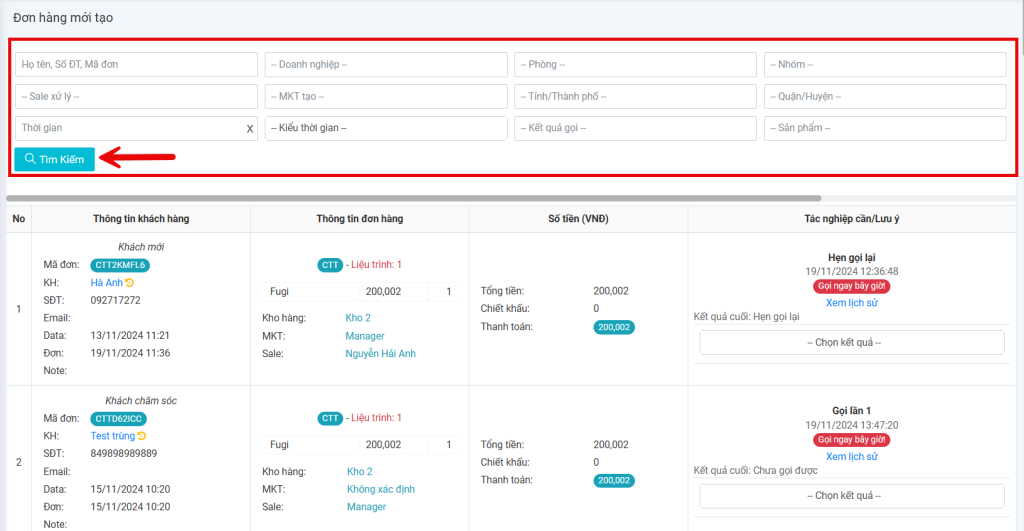1024x531 pixels.
Task: Click the history icon beside Test trùng
Action: (x=141, y=436)
